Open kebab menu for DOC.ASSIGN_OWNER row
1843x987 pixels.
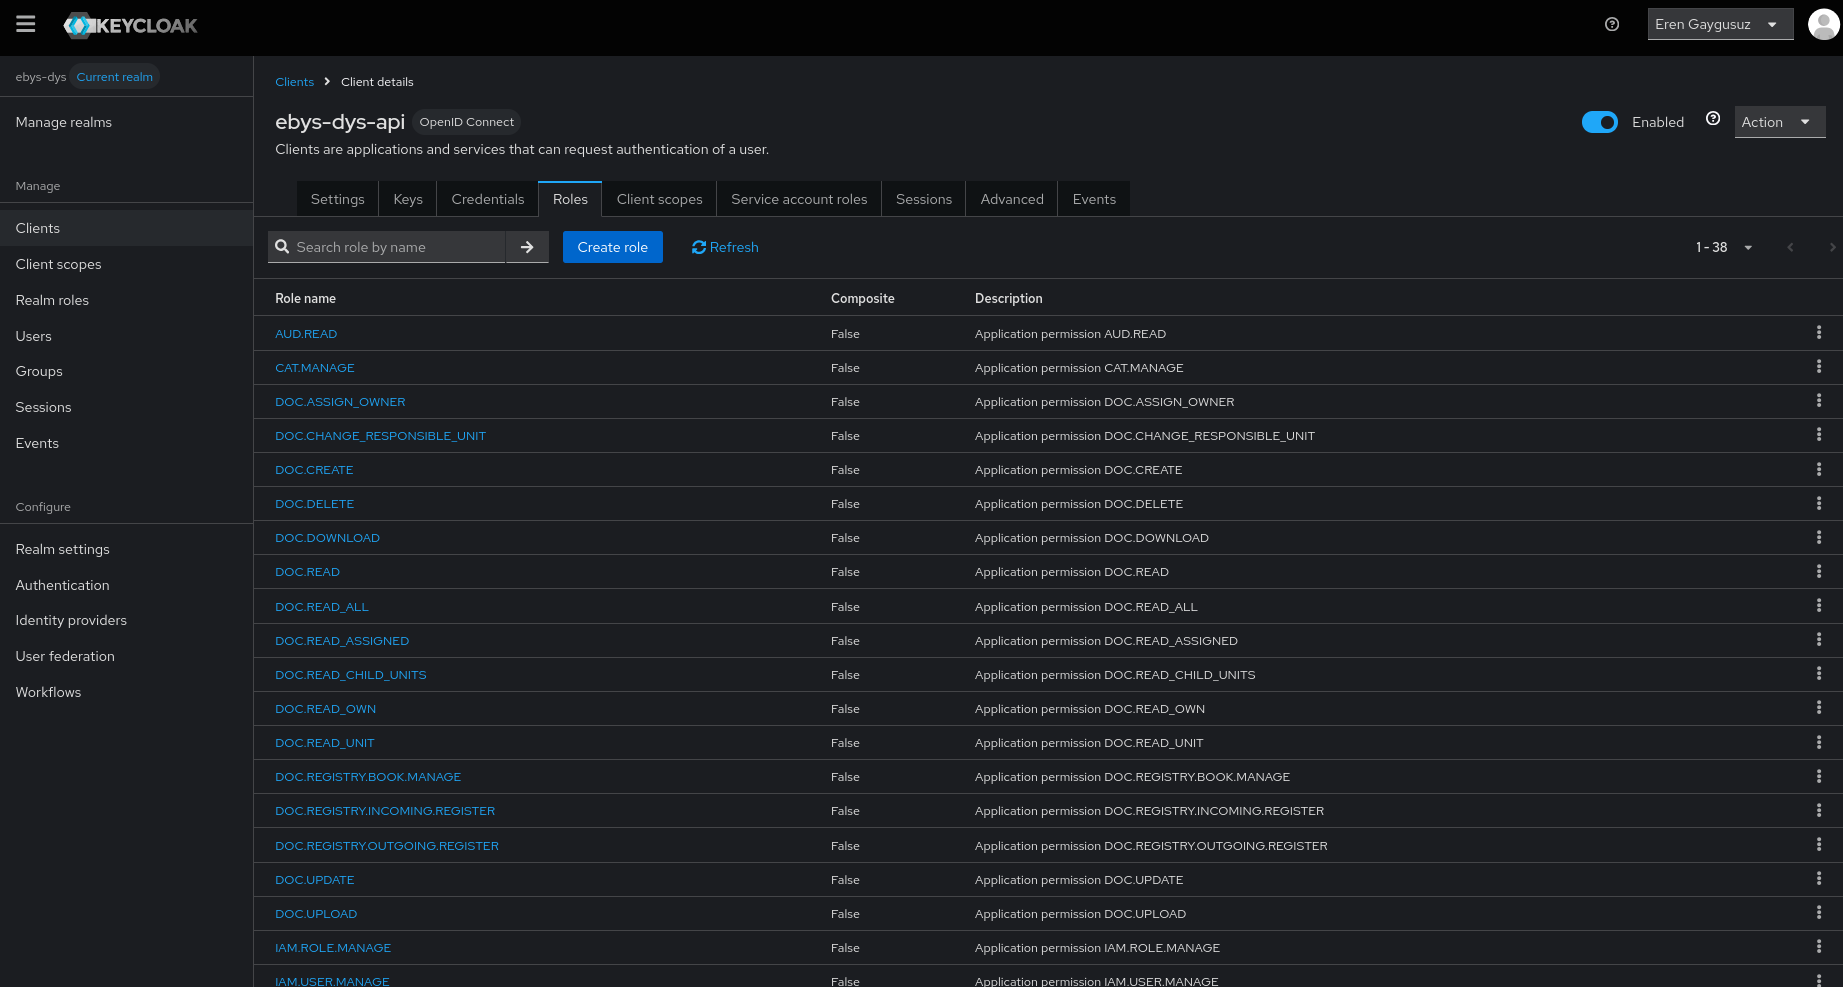(x=1819, y=400)
